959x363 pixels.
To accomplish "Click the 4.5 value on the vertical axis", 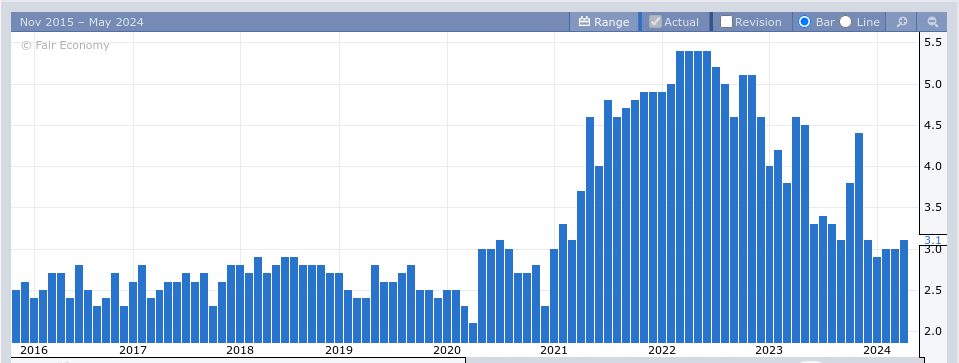I will [933, 125].
